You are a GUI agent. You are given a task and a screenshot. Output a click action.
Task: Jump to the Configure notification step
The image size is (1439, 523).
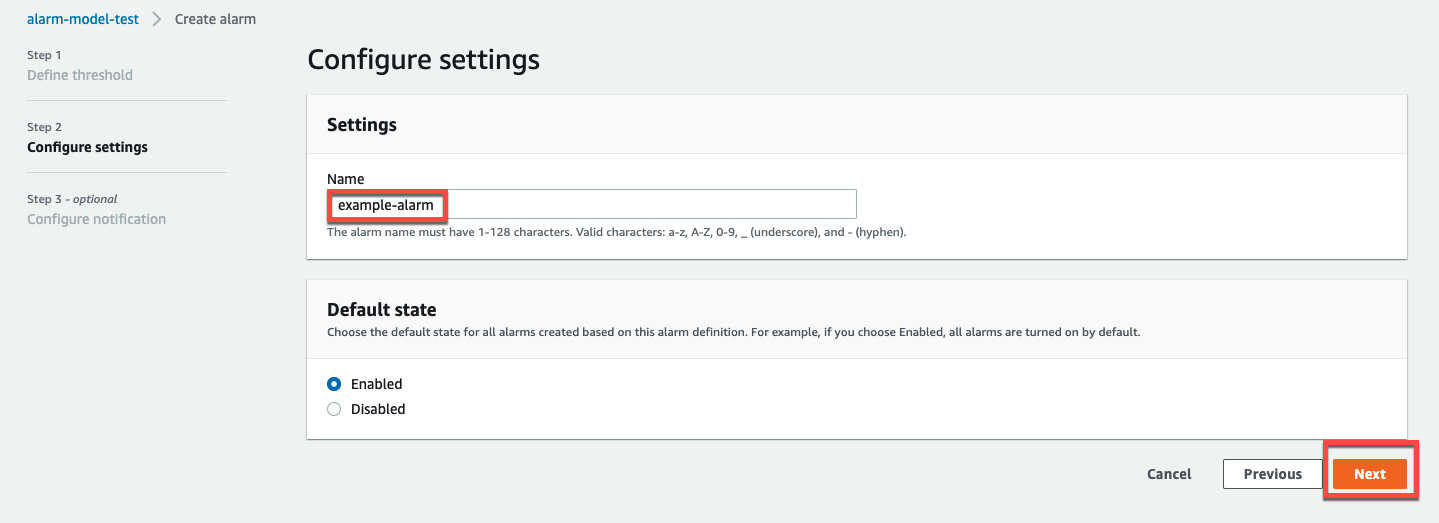pos(96,219)
